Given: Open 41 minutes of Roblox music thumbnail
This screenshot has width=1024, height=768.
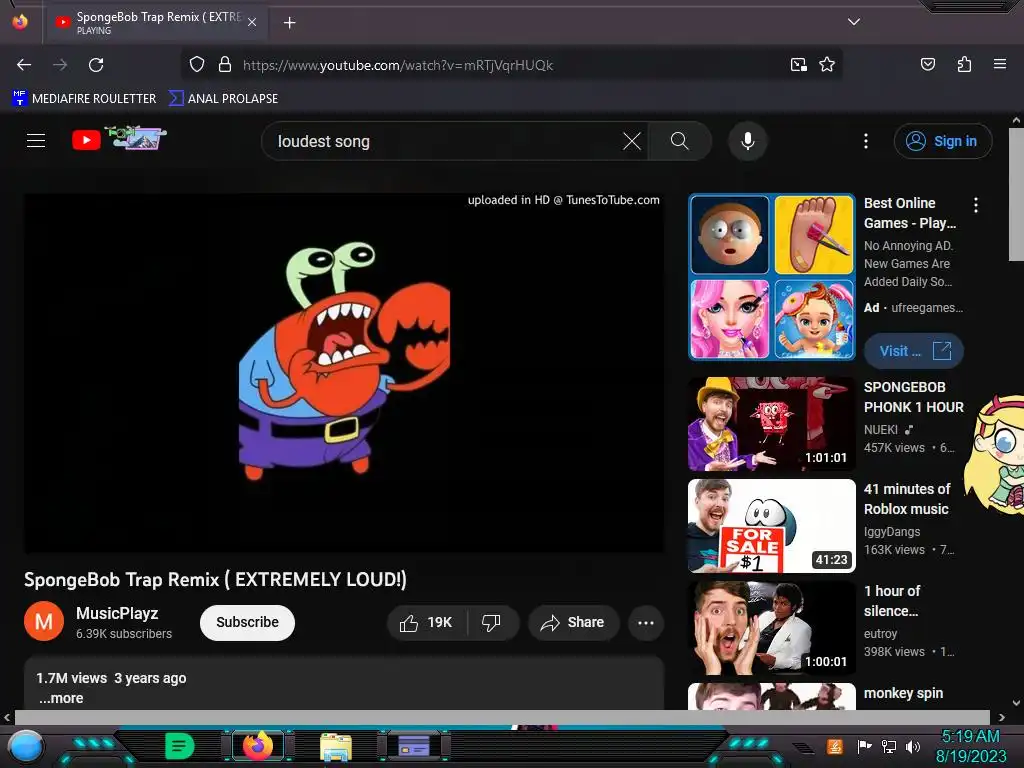Looking at the screenshot, I should point(771,526).
